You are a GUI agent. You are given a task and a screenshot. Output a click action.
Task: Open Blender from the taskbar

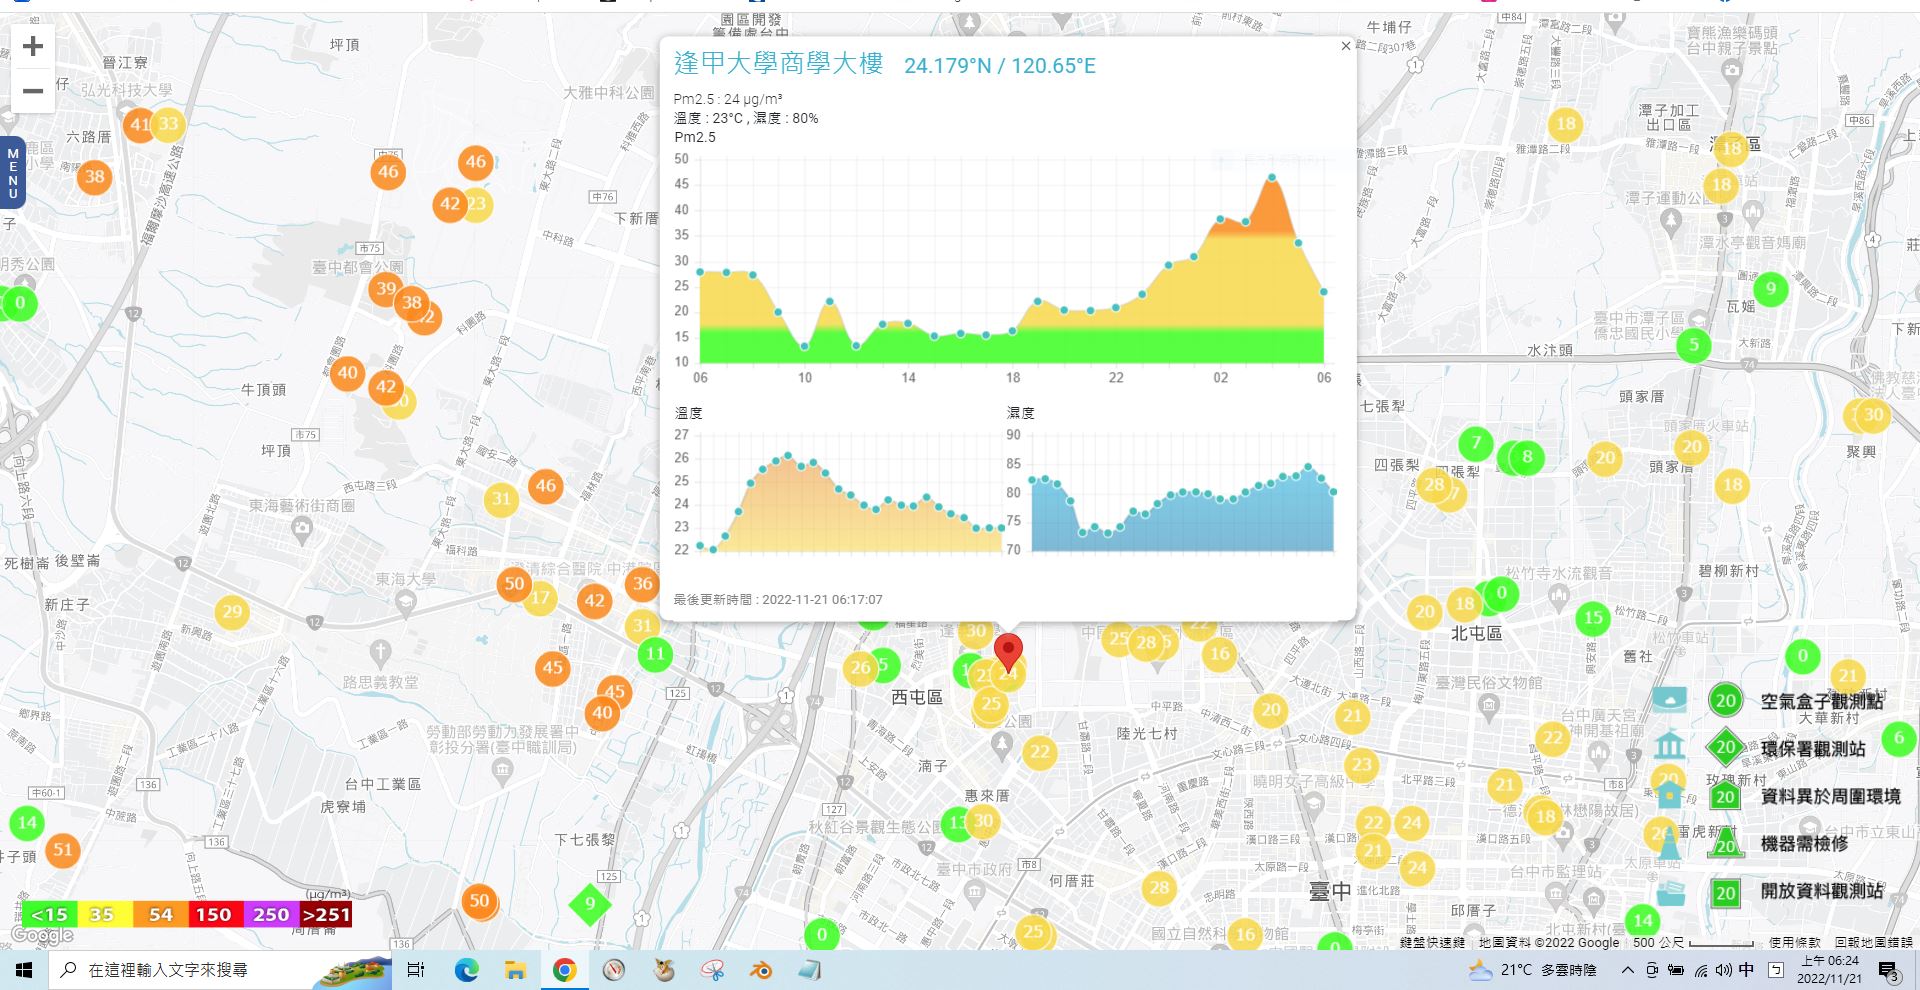pos(760,970)
